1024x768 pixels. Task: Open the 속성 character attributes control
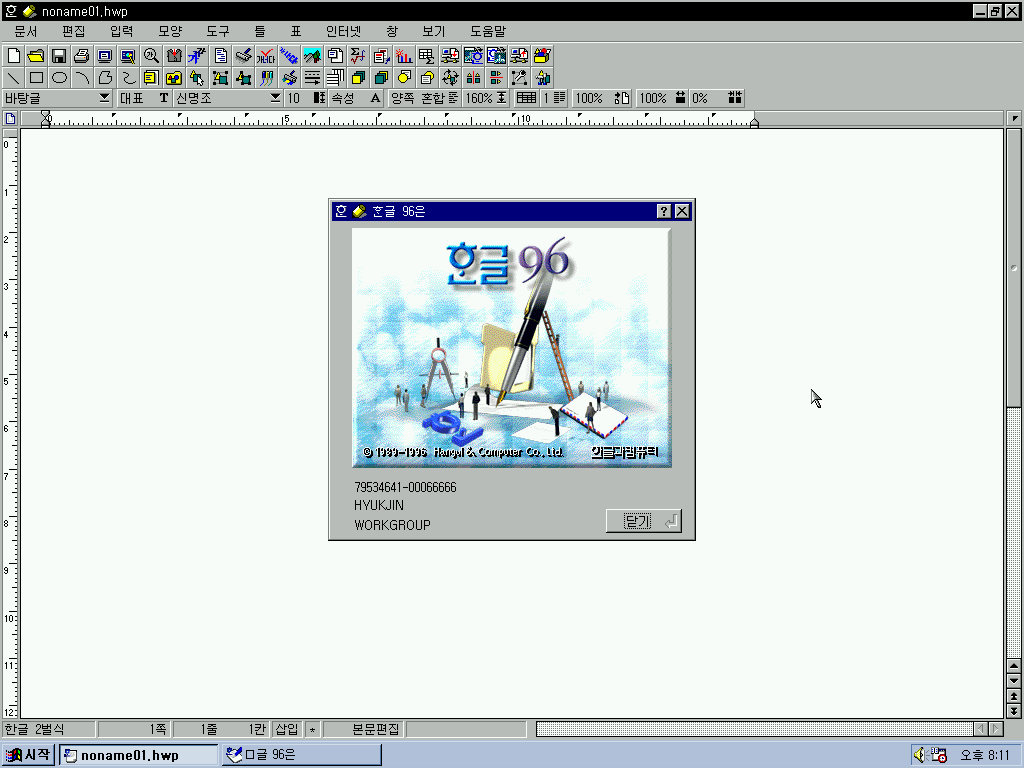(356, 98)
